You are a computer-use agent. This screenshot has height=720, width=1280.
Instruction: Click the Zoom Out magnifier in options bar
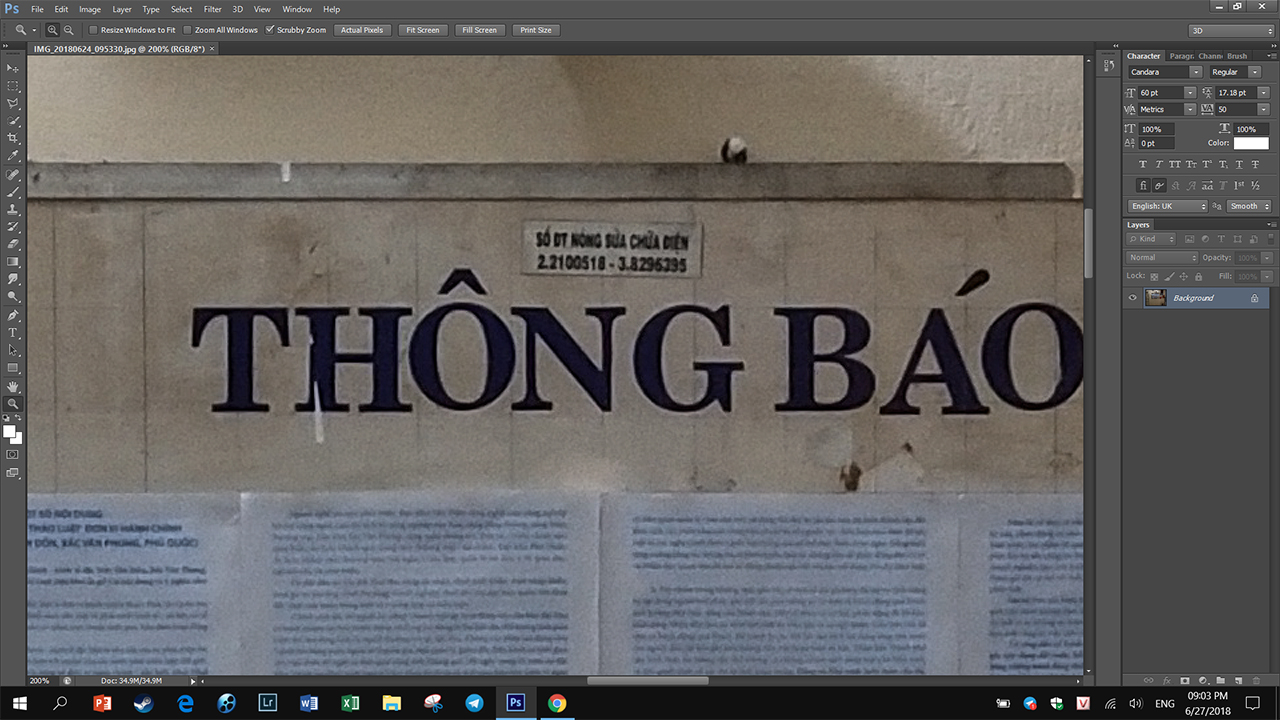(x=68, y=30)
